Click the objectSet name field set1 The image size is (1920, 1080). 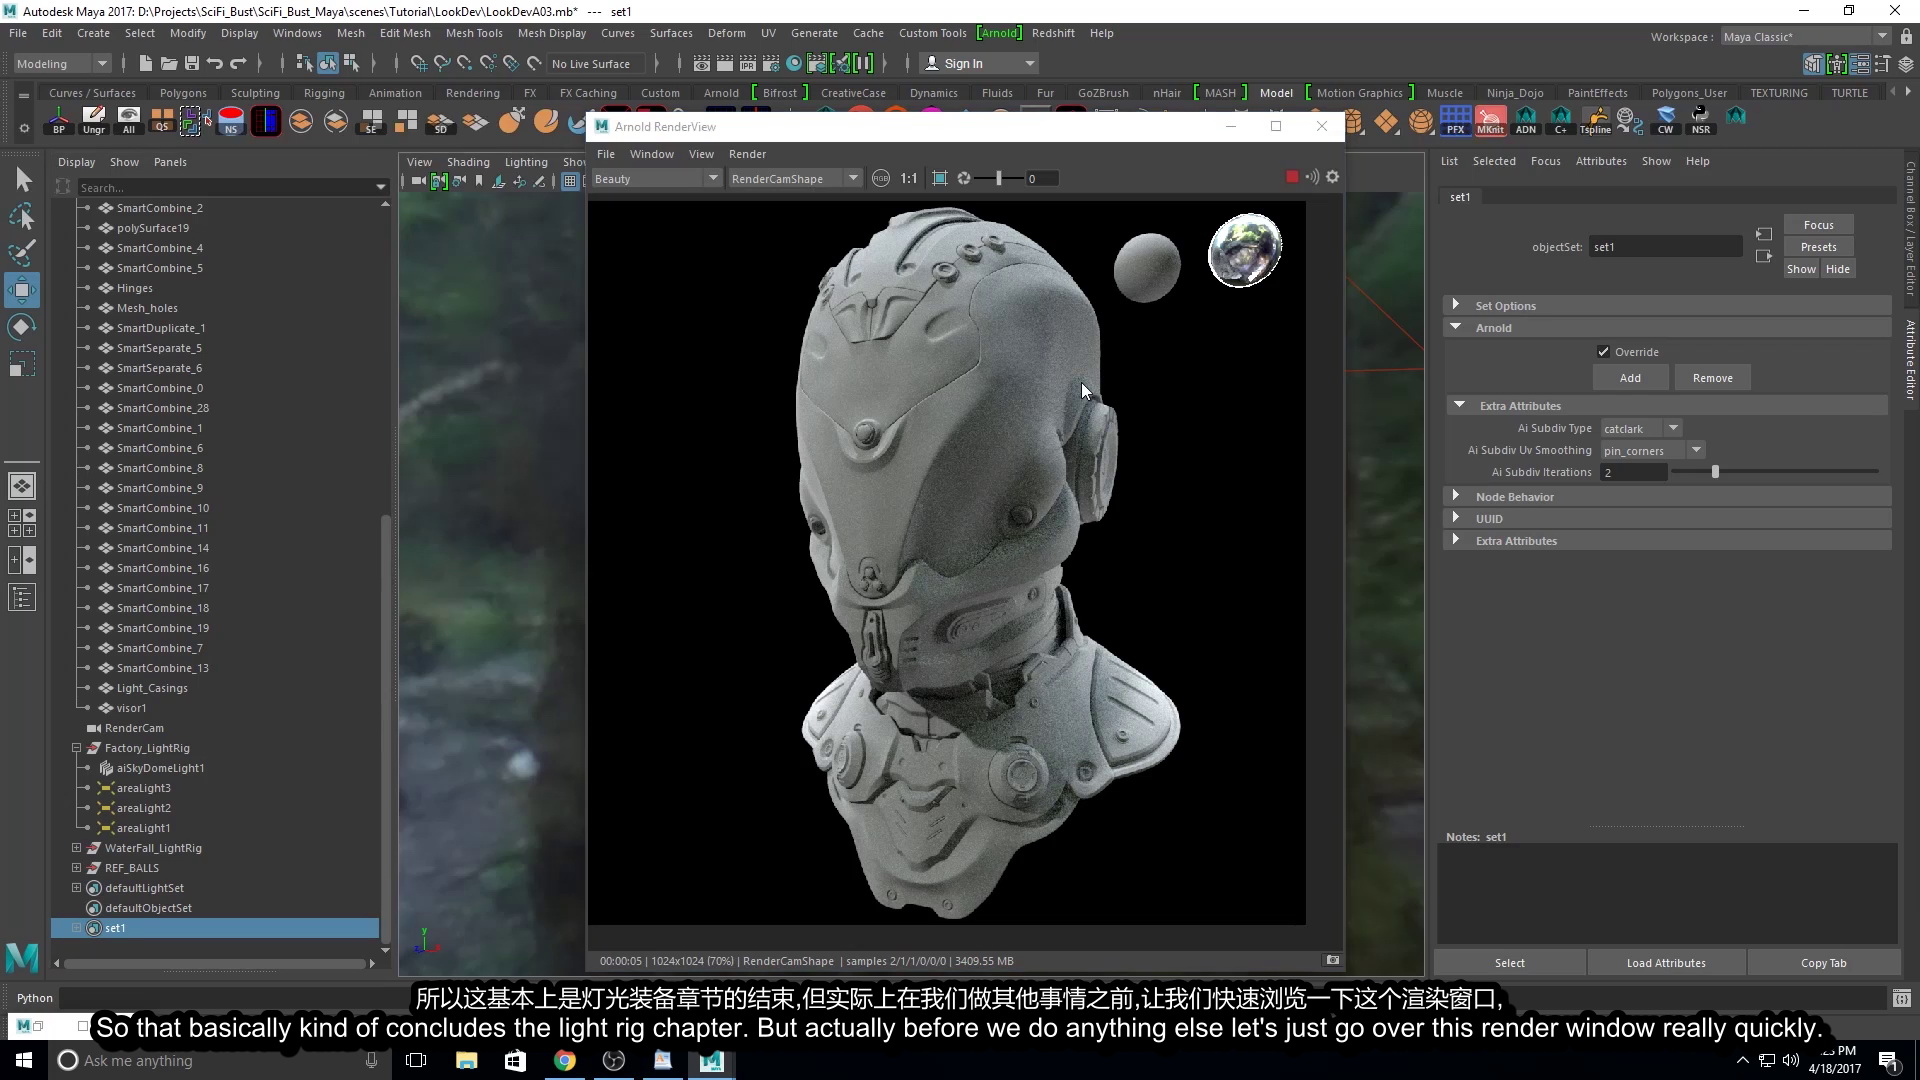(1665, 247)
